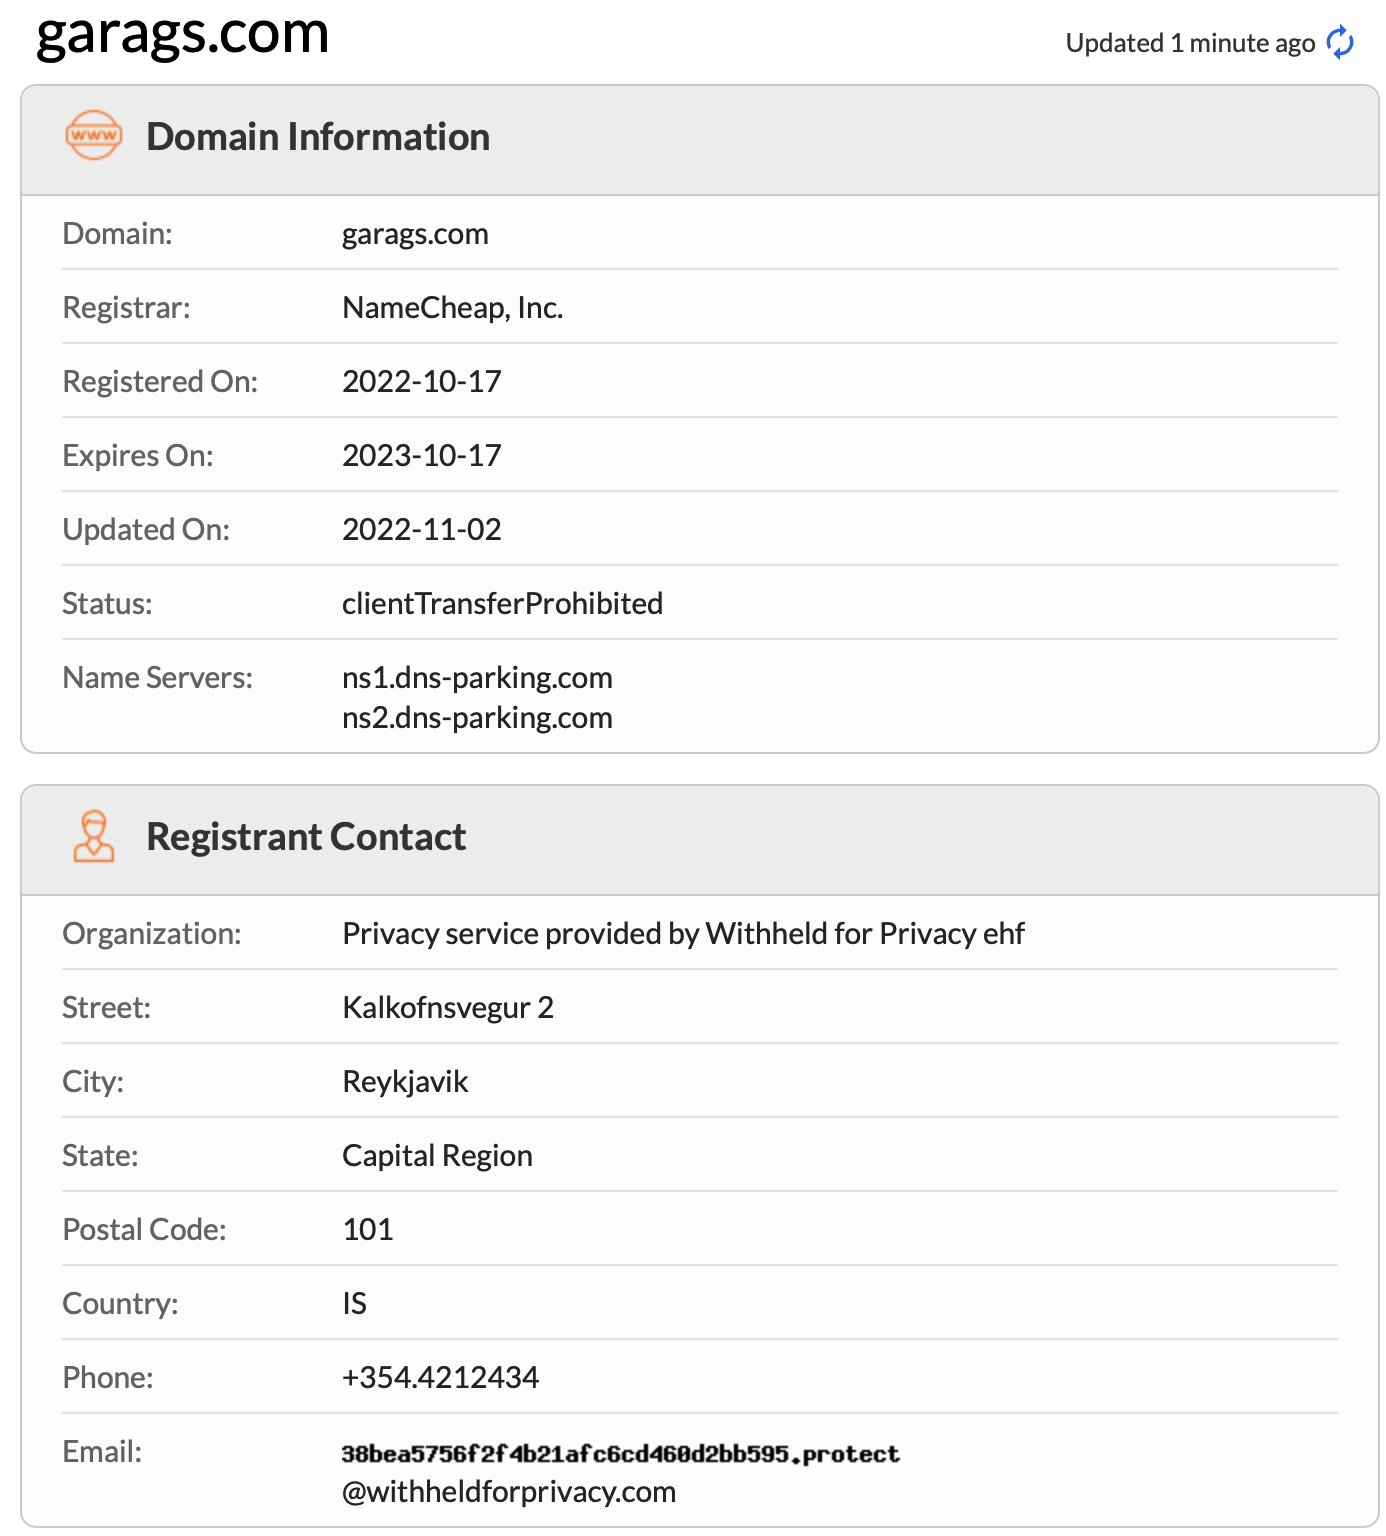The width and height of the screenshot is (1386, 1536).
Task: Click the blue refresh icon
Action: [x=1340, y=43]
